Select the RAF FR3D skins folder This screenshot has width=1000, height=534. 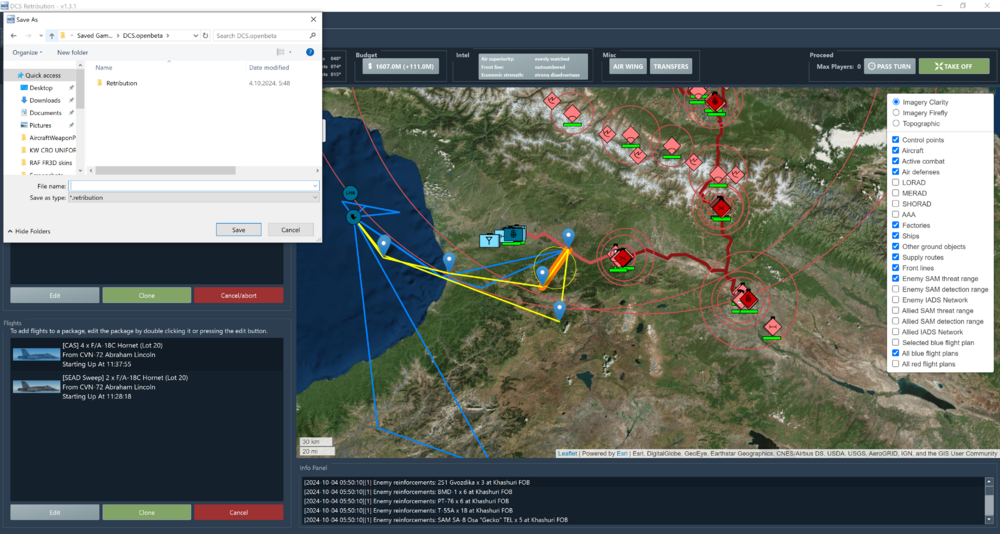coord(46,163)
